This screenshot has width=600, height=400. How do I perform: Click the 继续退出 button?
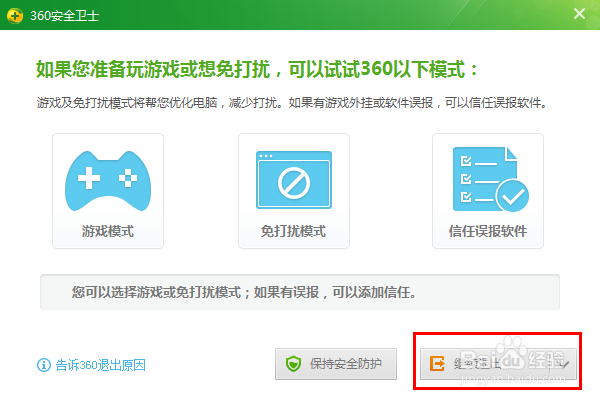[498, 364]
